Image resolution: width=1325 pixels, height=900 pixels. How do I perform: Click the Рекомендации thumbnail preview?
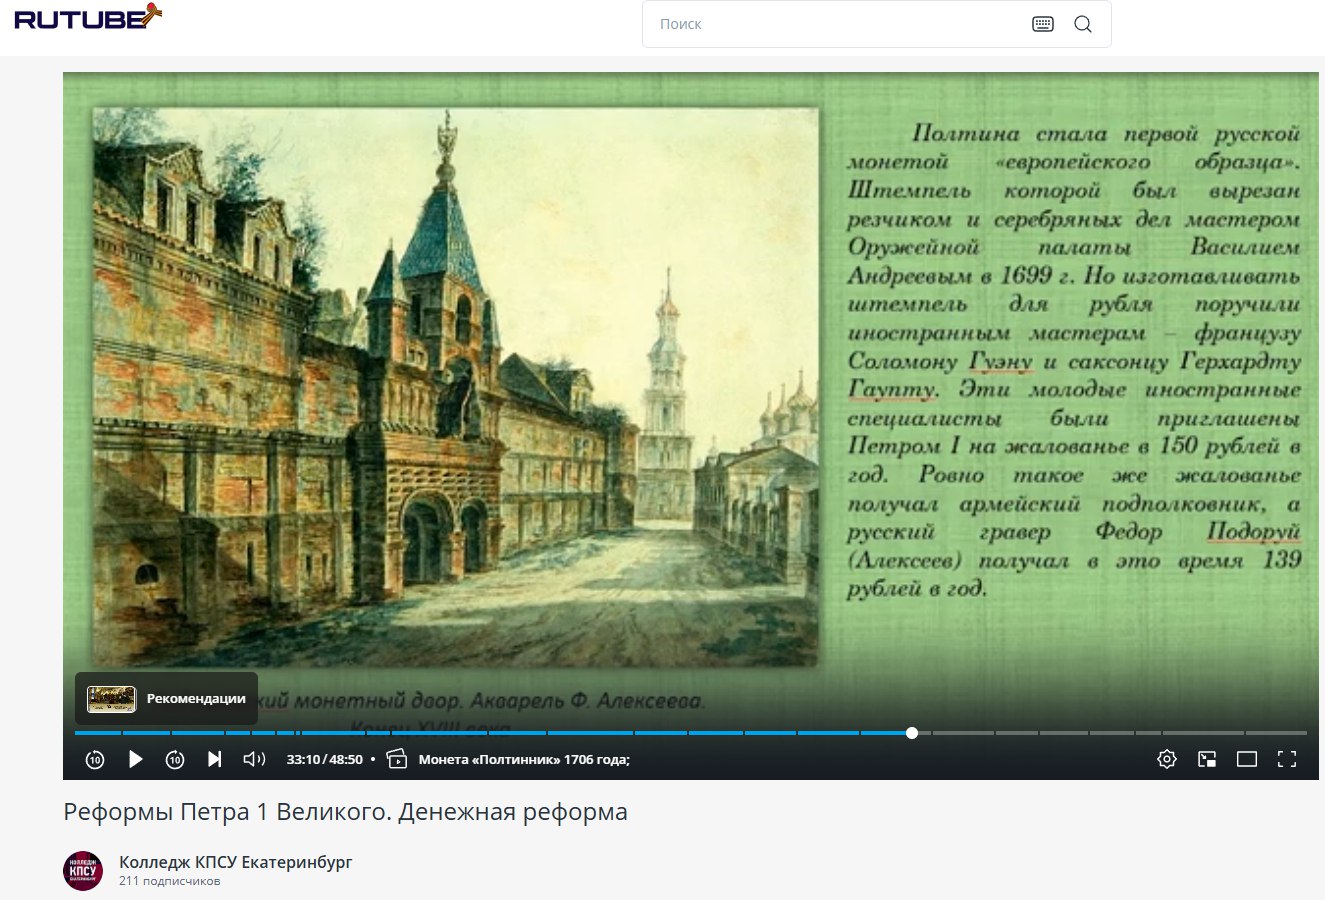111,699
